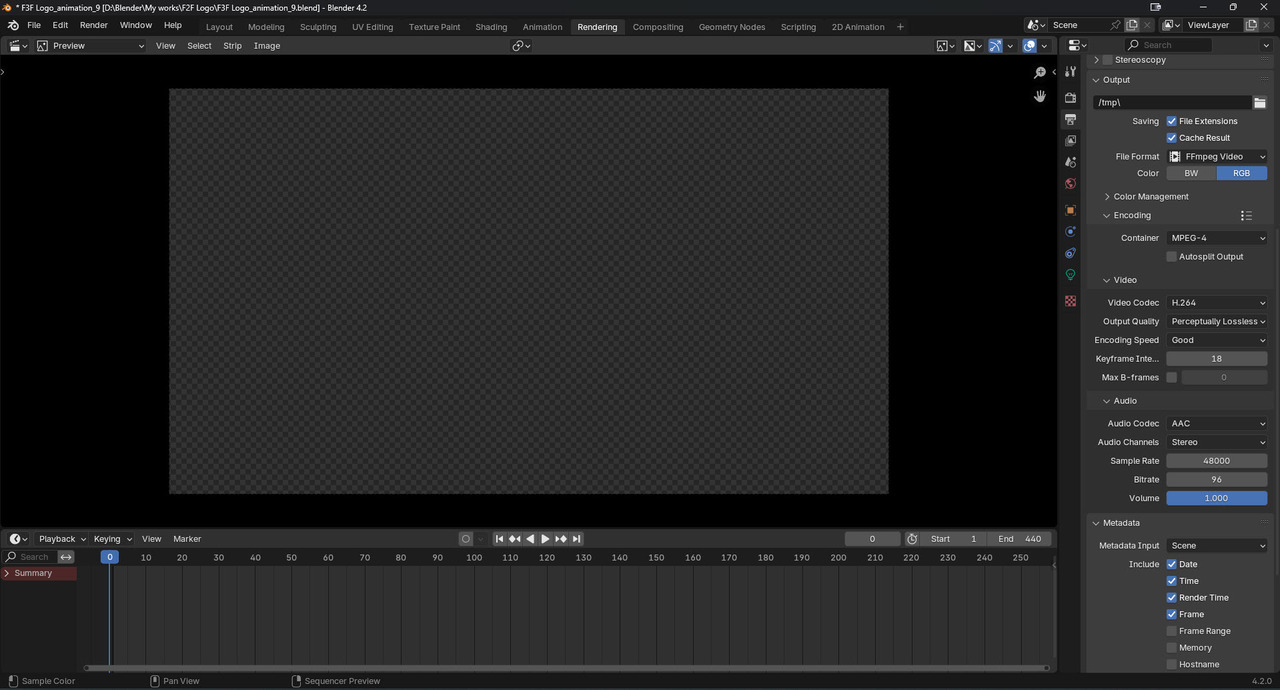Open the Object properties tab
This screenshot has width=1280, height=690.
1070,210
